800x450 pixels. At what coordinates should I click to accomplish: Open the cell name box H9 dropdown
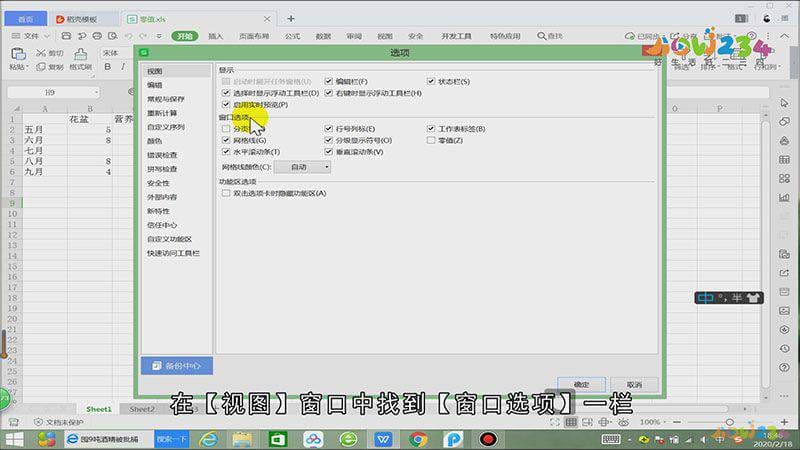click(96, 92)
